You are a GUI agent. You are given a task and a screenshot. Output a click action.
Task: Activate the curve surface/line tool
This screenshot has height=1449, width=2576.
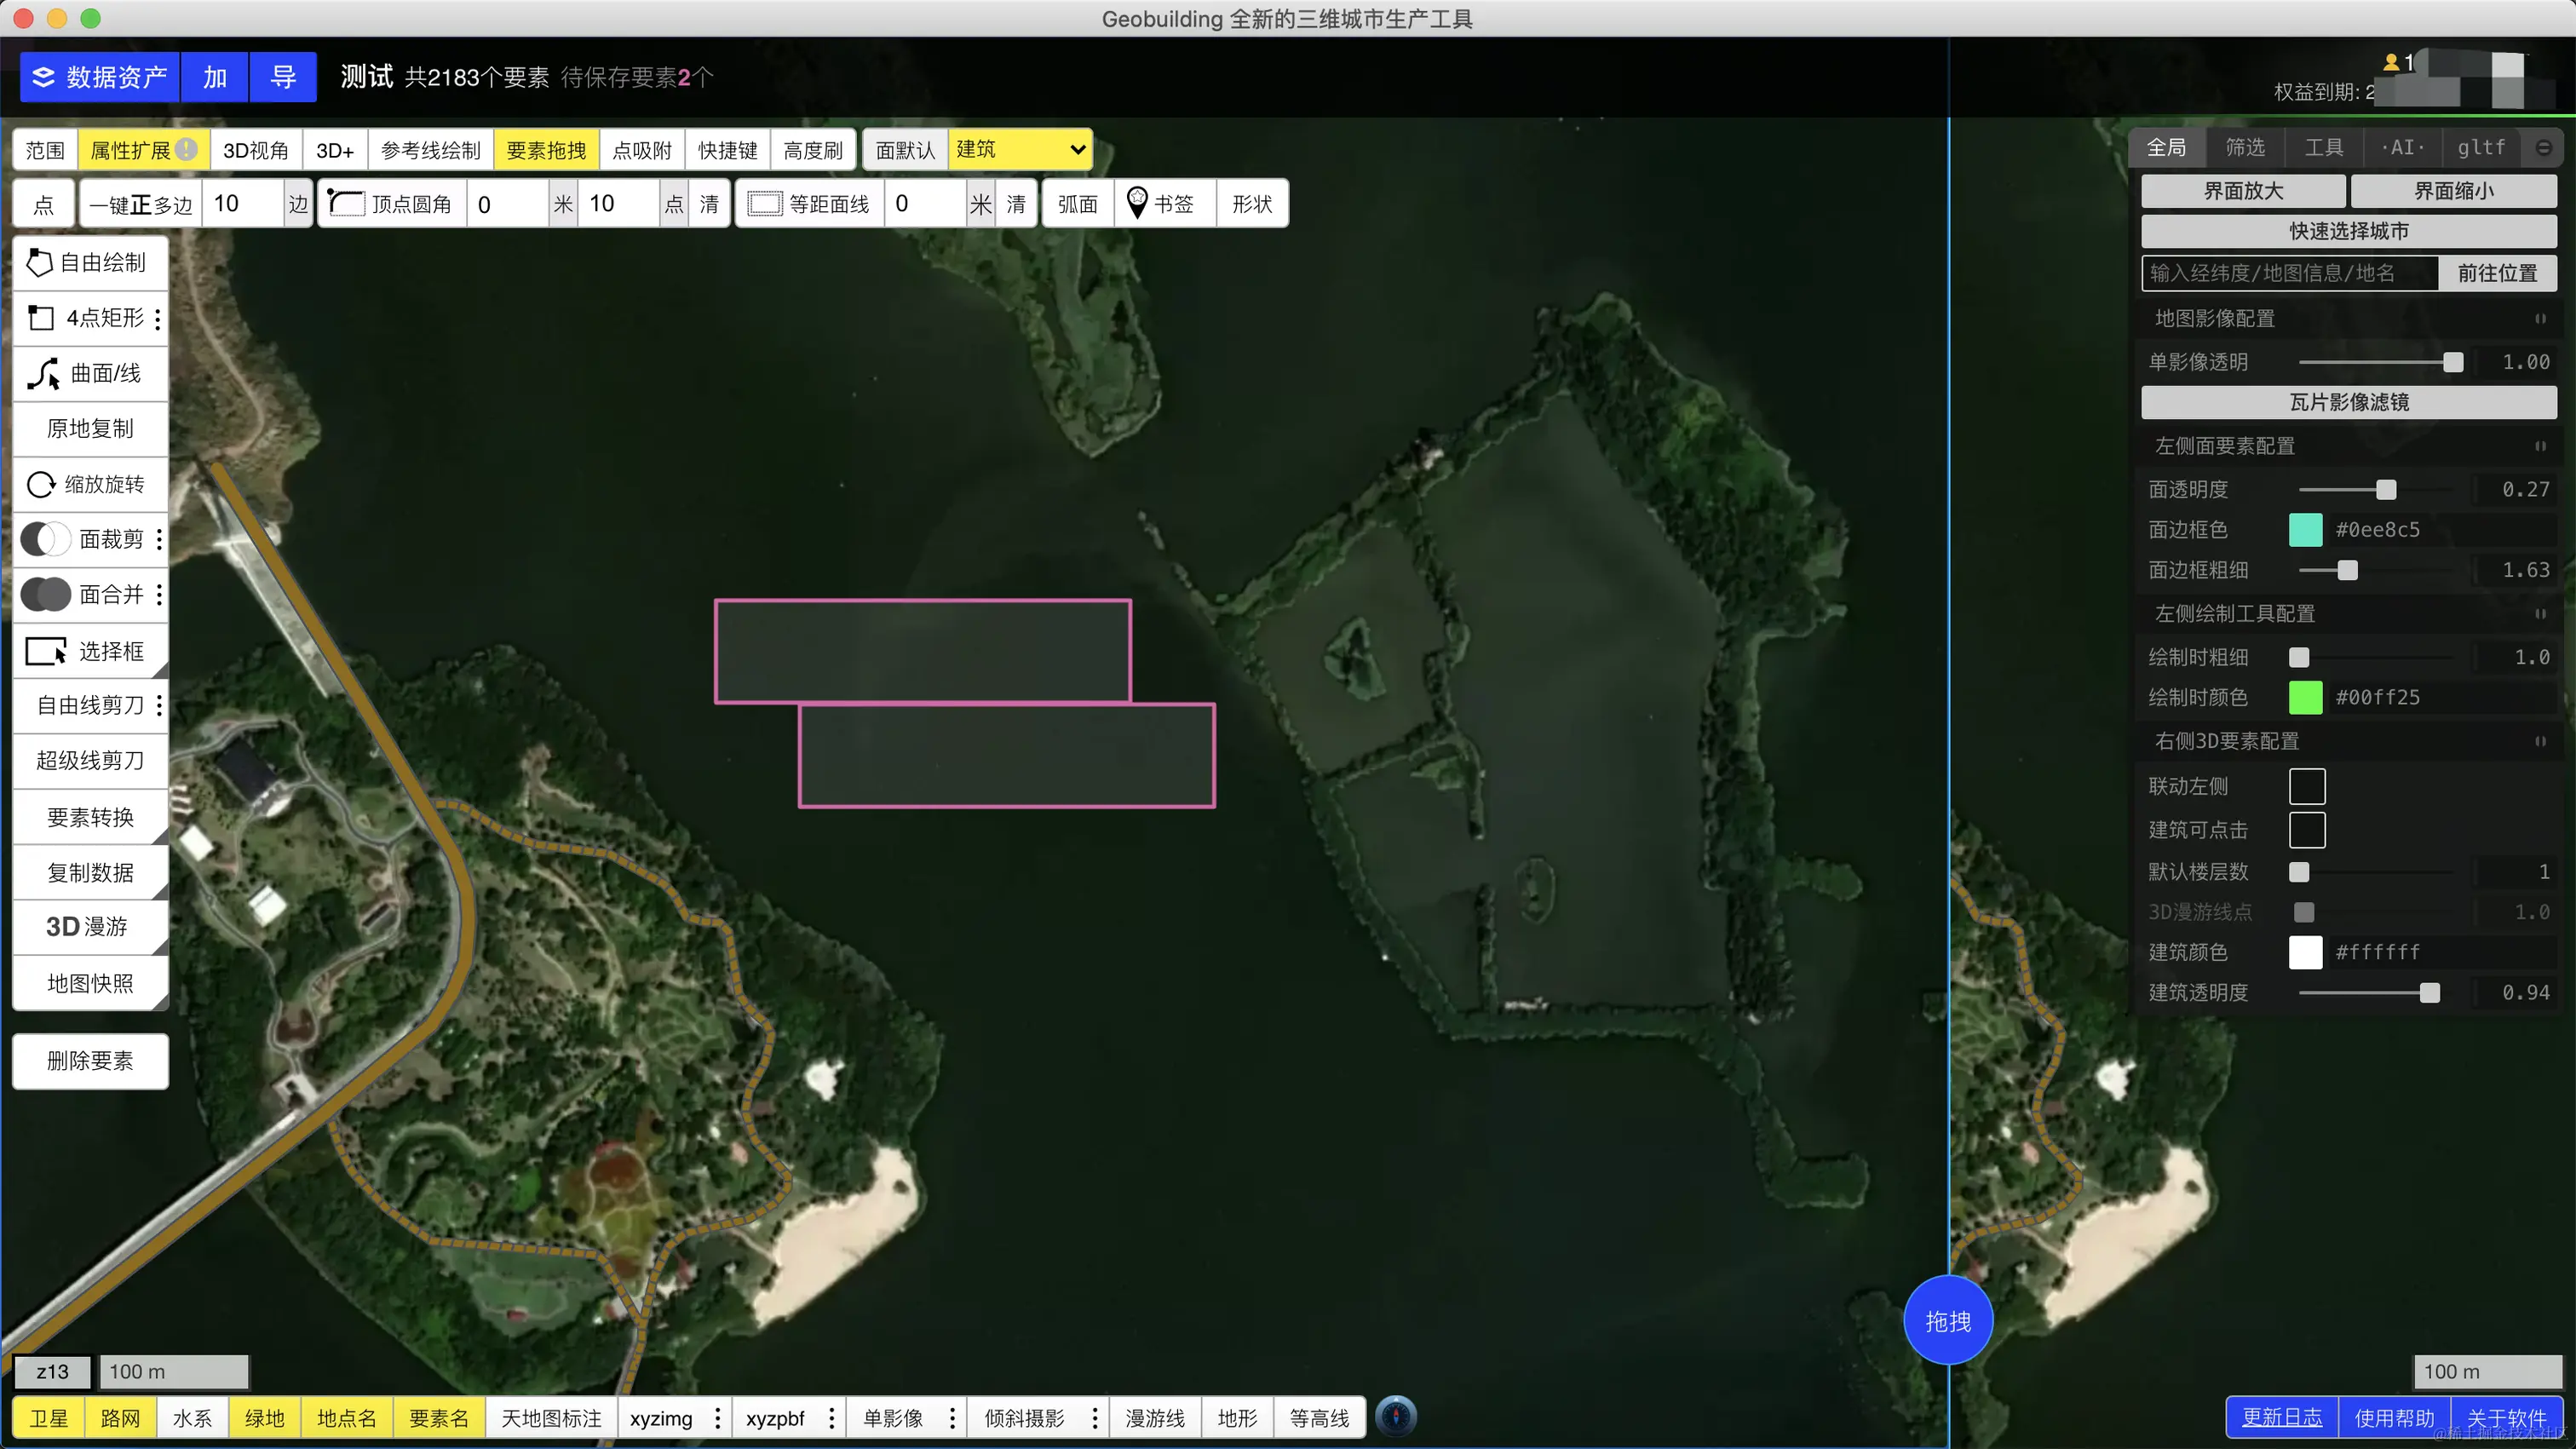(89, 373)
